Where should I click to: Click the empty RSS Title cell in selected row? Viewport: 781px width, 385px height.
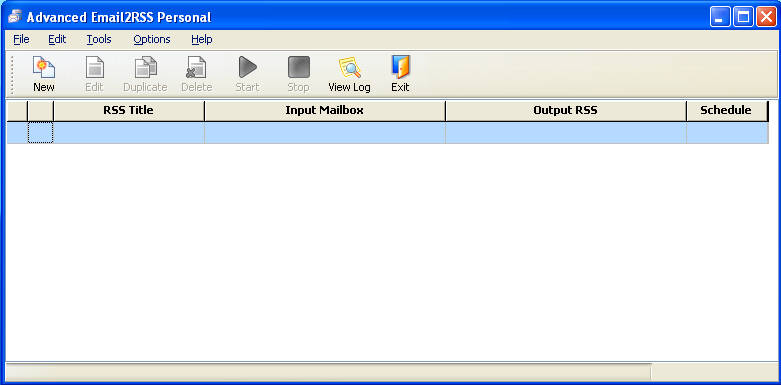[129, 133]
